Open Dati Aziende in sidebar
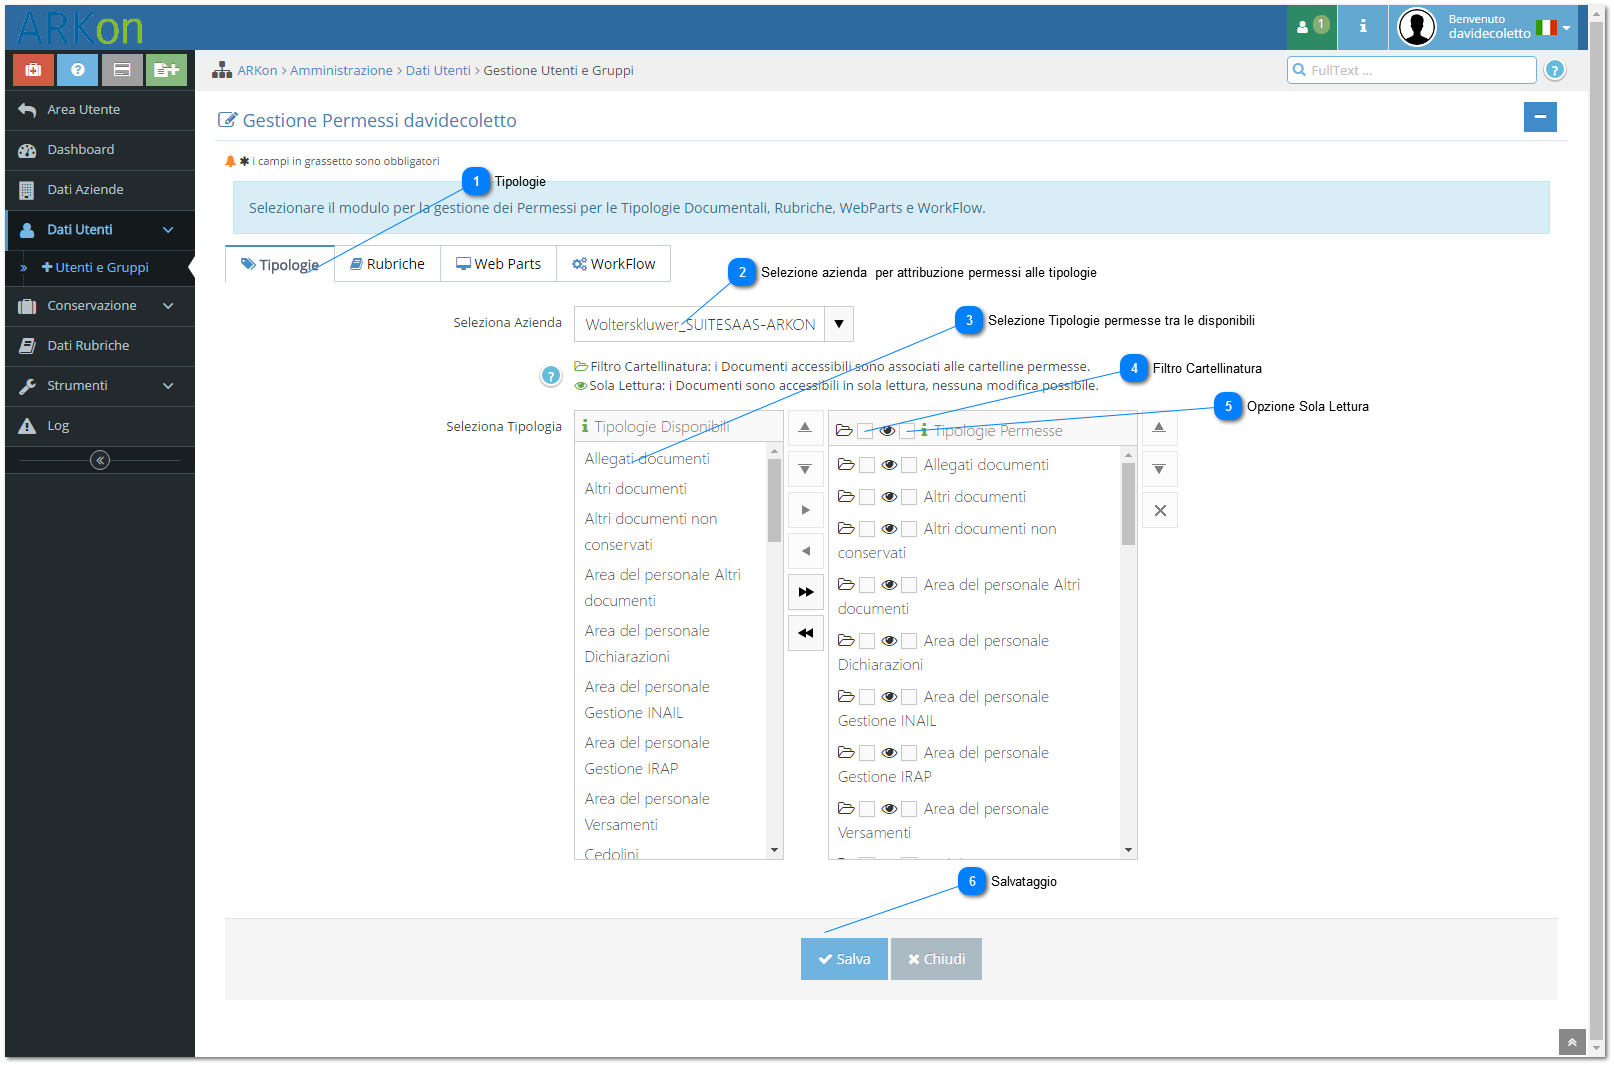Screen dimensions: 1614x1066 click(100, 190)
